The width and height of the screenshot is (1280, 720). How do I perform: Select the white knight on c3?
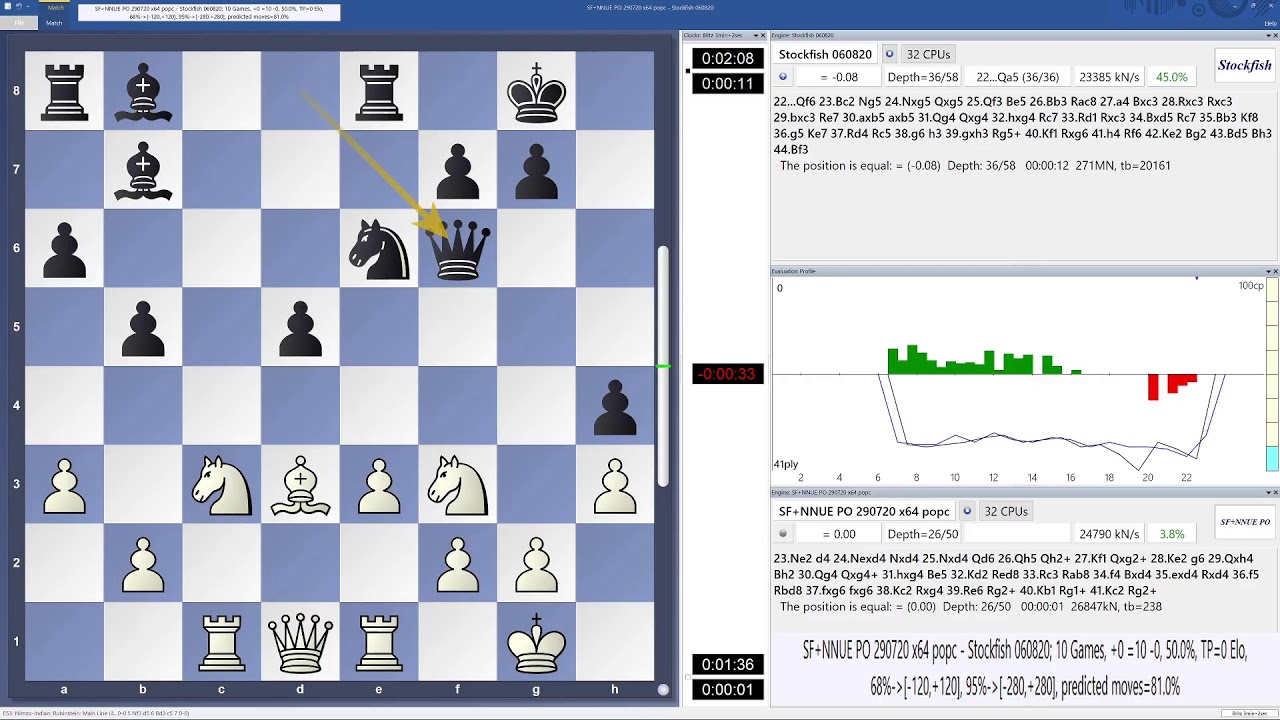(222, 486)
